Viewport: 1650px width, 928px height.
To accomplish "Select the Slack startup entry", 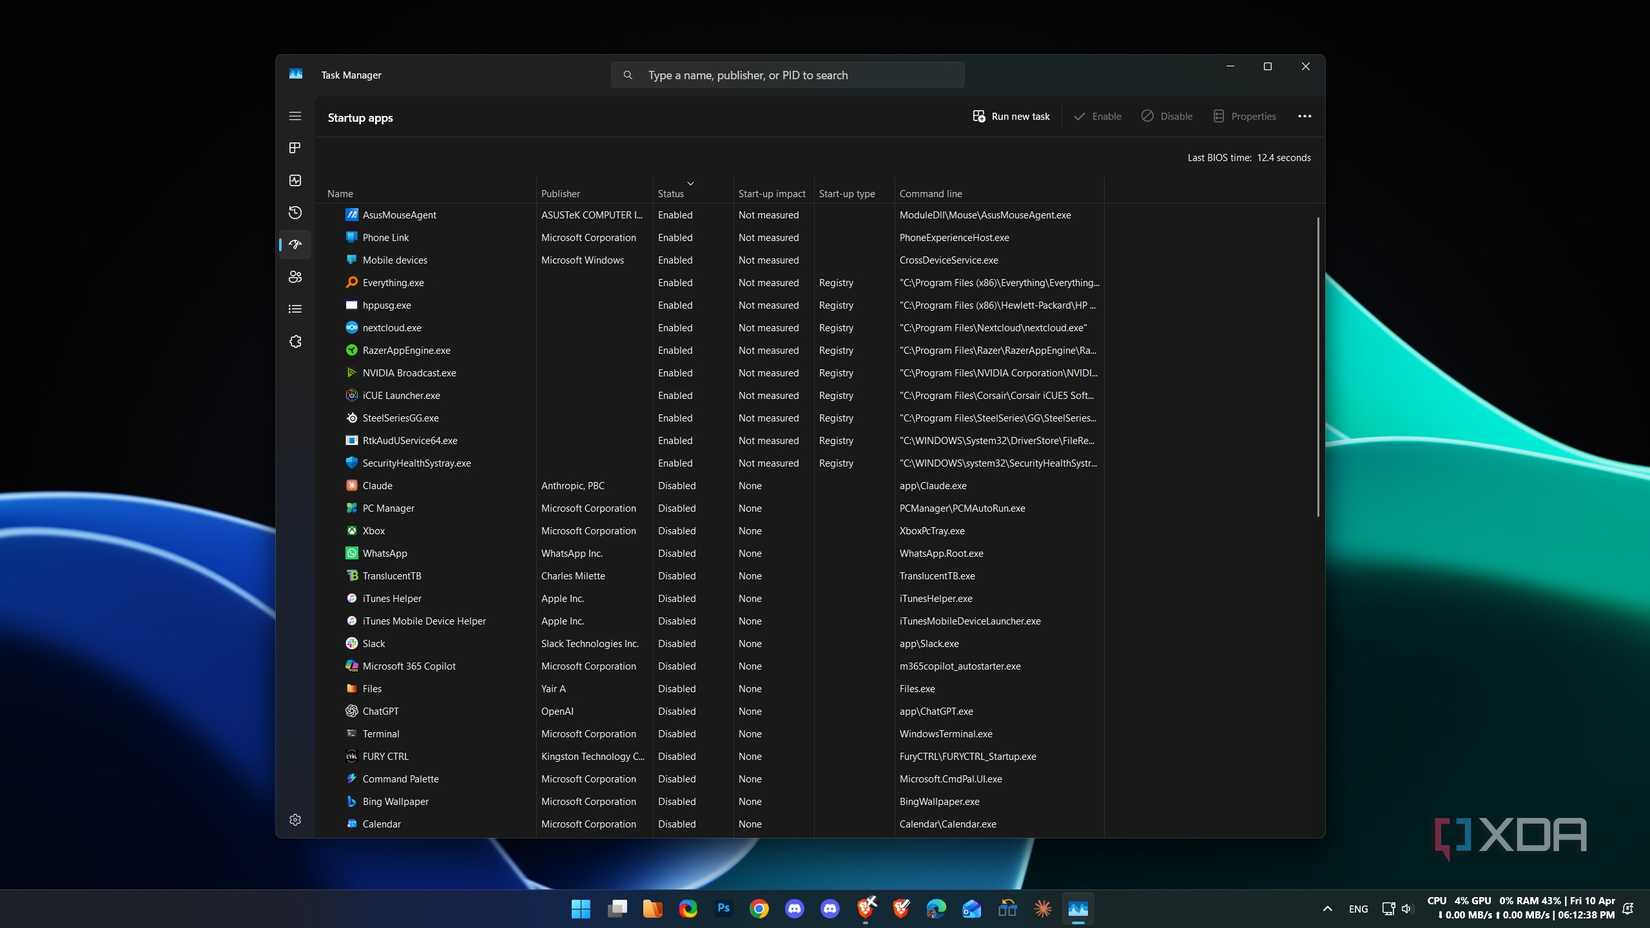I will click(373, 643).
